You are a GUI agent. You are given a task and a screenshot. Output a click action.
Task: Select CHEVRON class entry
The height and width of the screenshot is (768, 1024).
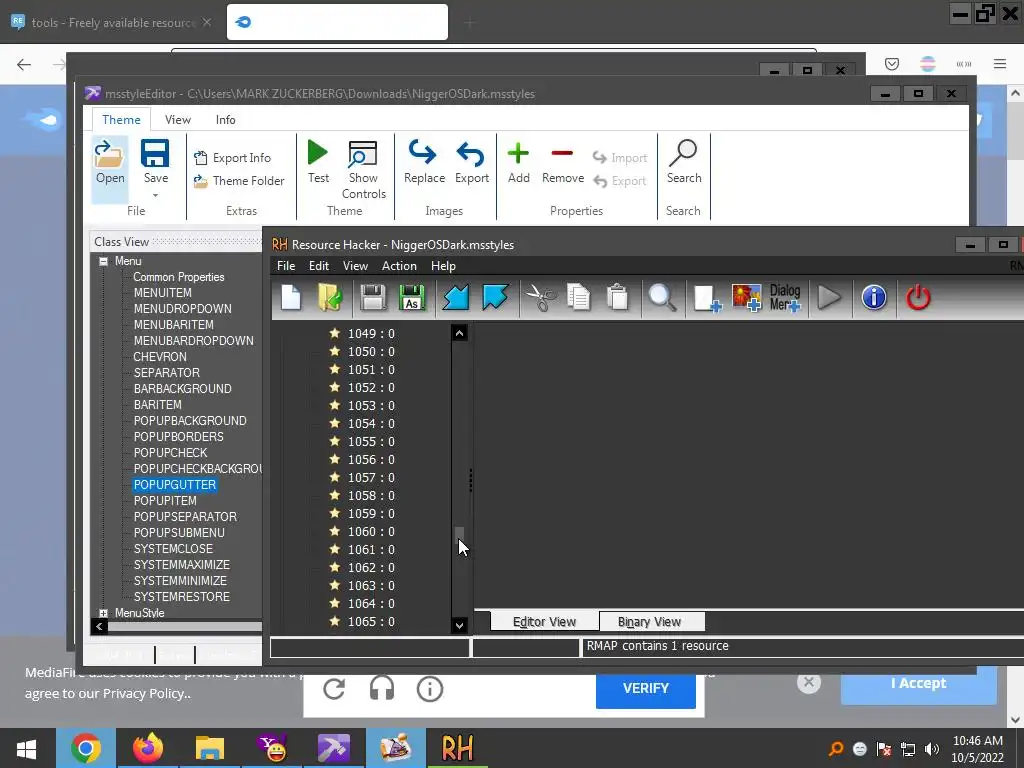tap(160, 357)
